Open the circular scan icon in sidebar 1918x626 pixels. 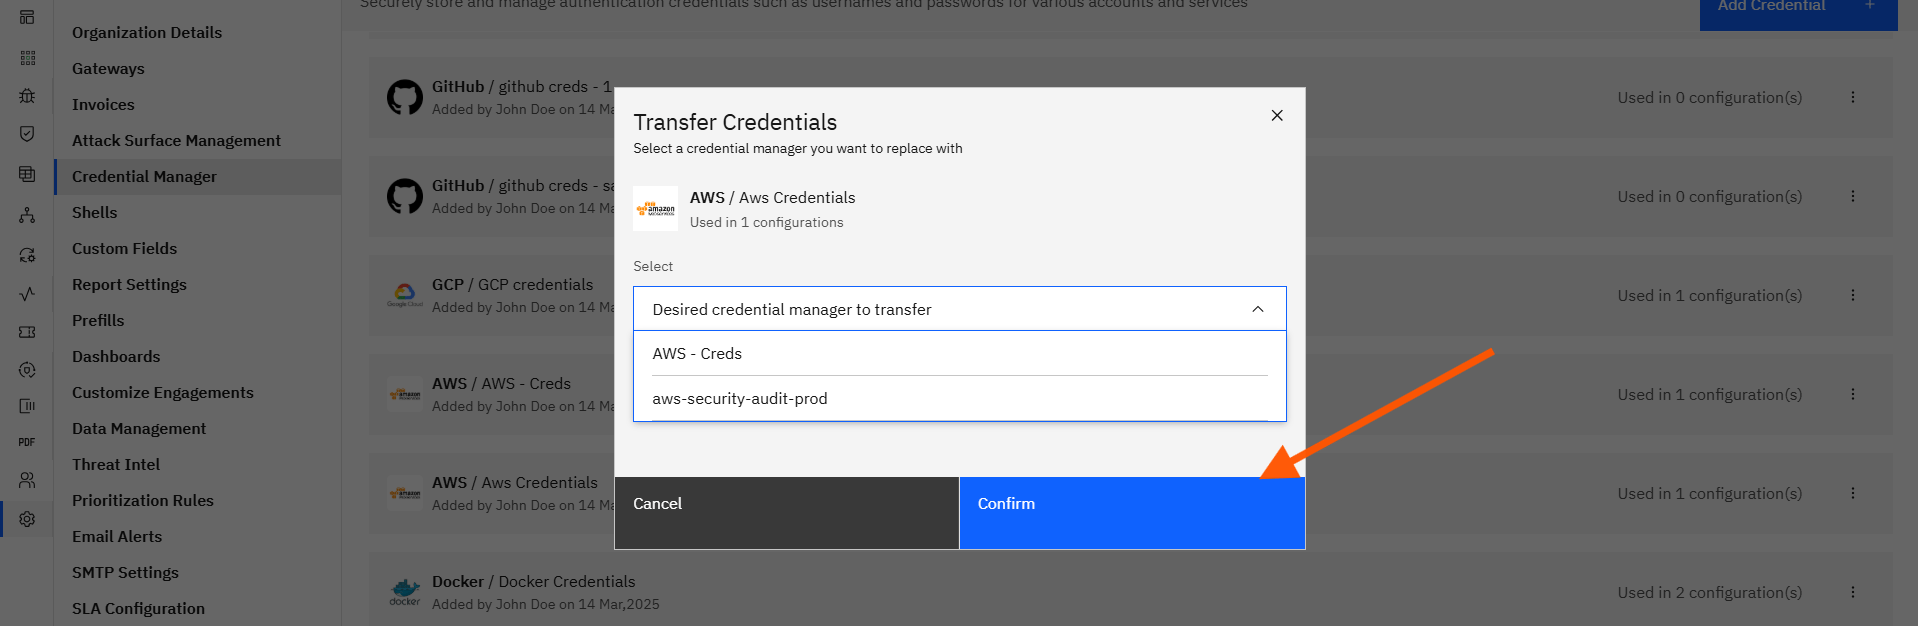(x=27, y=370)
